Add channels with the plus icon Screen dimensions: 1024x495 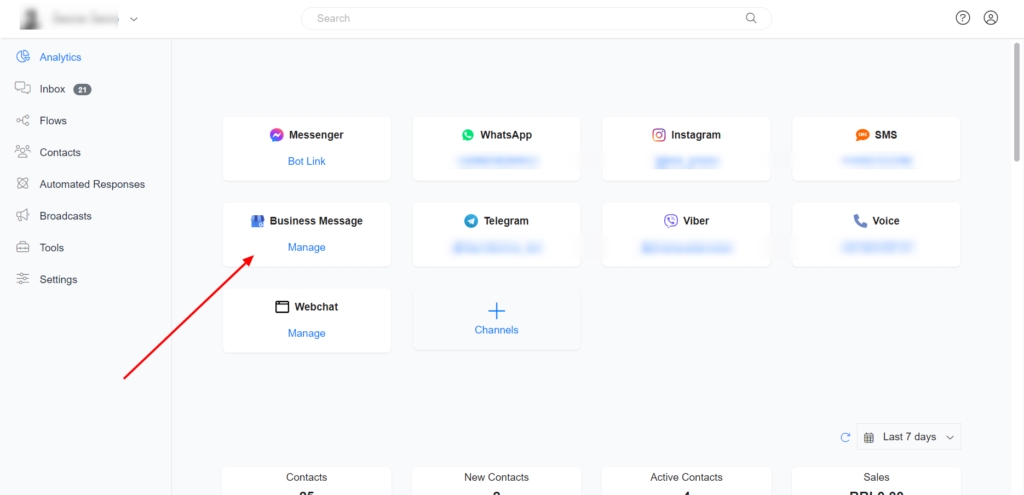point(496,311)
